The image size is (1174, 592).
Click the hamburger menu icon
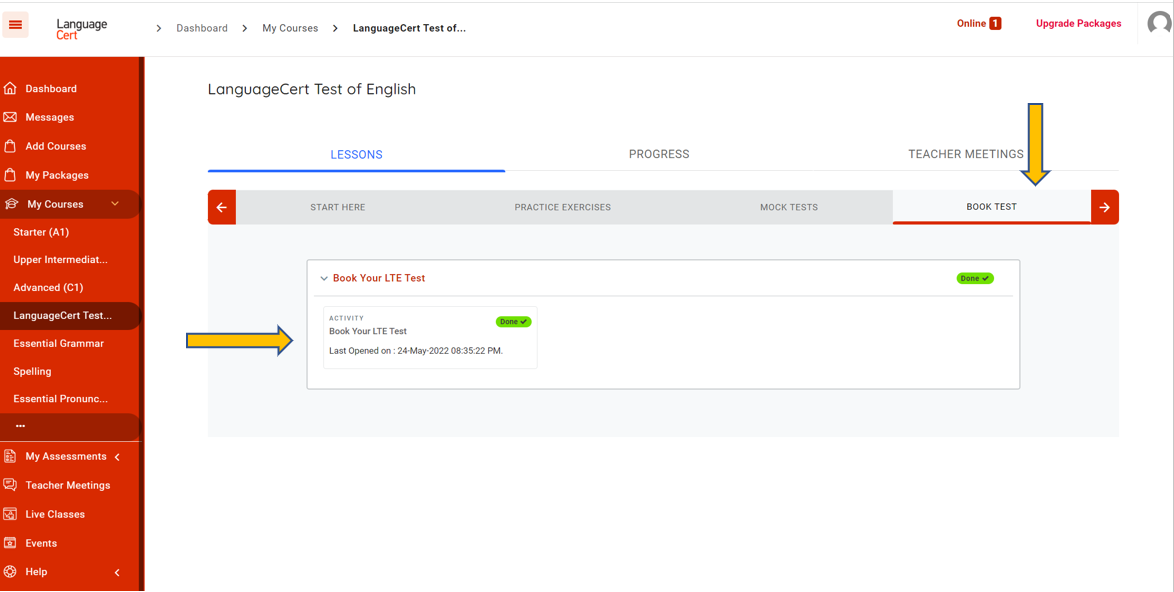coord(16,25)
